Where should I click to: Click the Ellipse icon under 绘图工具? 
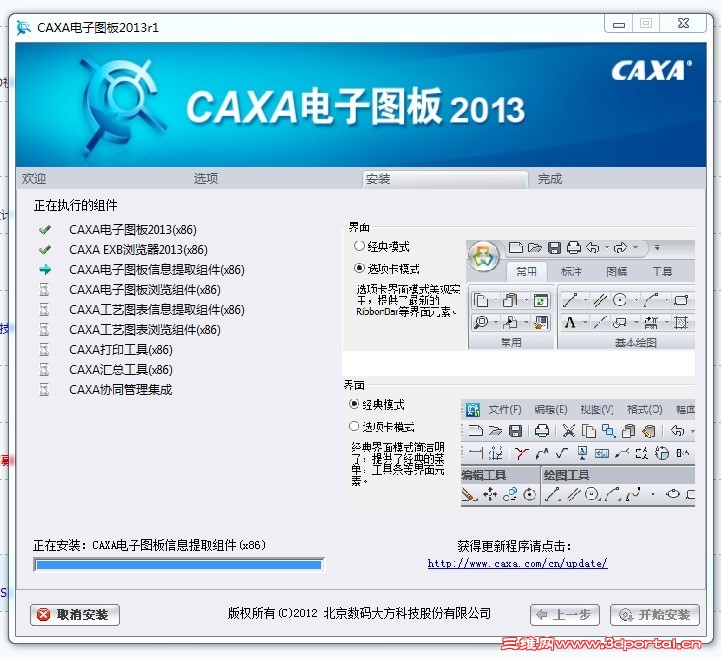673,494
